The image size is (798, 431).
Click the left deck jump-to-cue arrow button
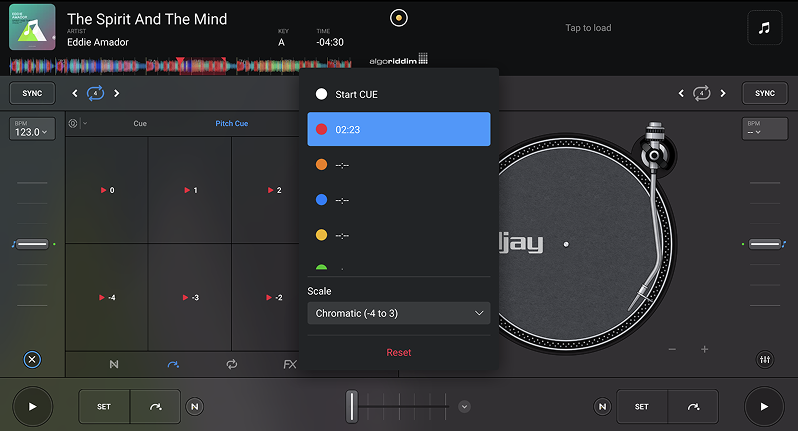point(155,407)
